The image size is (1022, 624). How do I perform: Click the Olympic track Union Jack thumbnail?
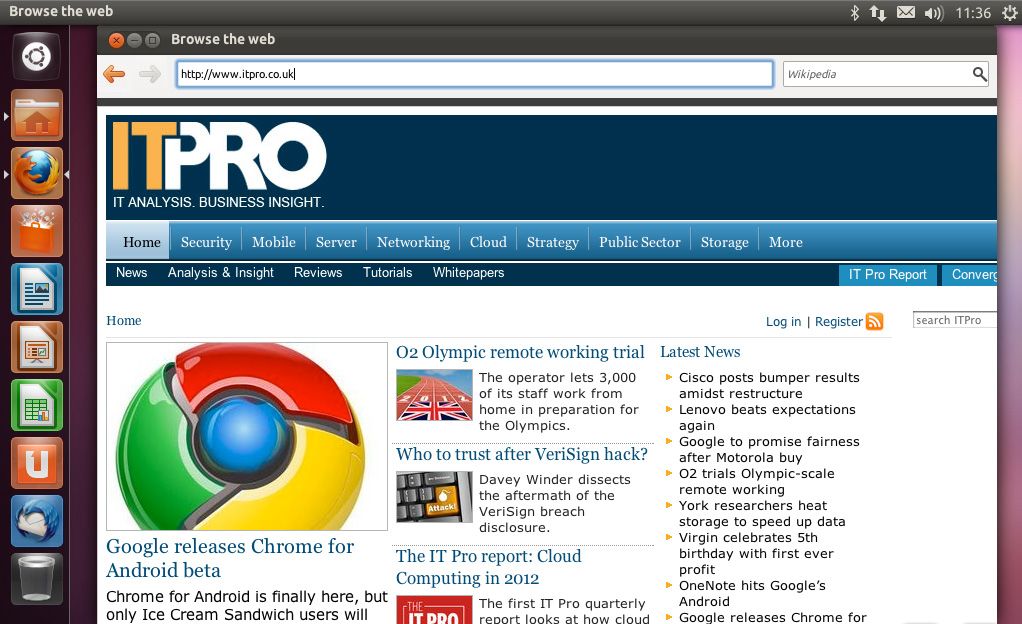click(x=434, y=395)
